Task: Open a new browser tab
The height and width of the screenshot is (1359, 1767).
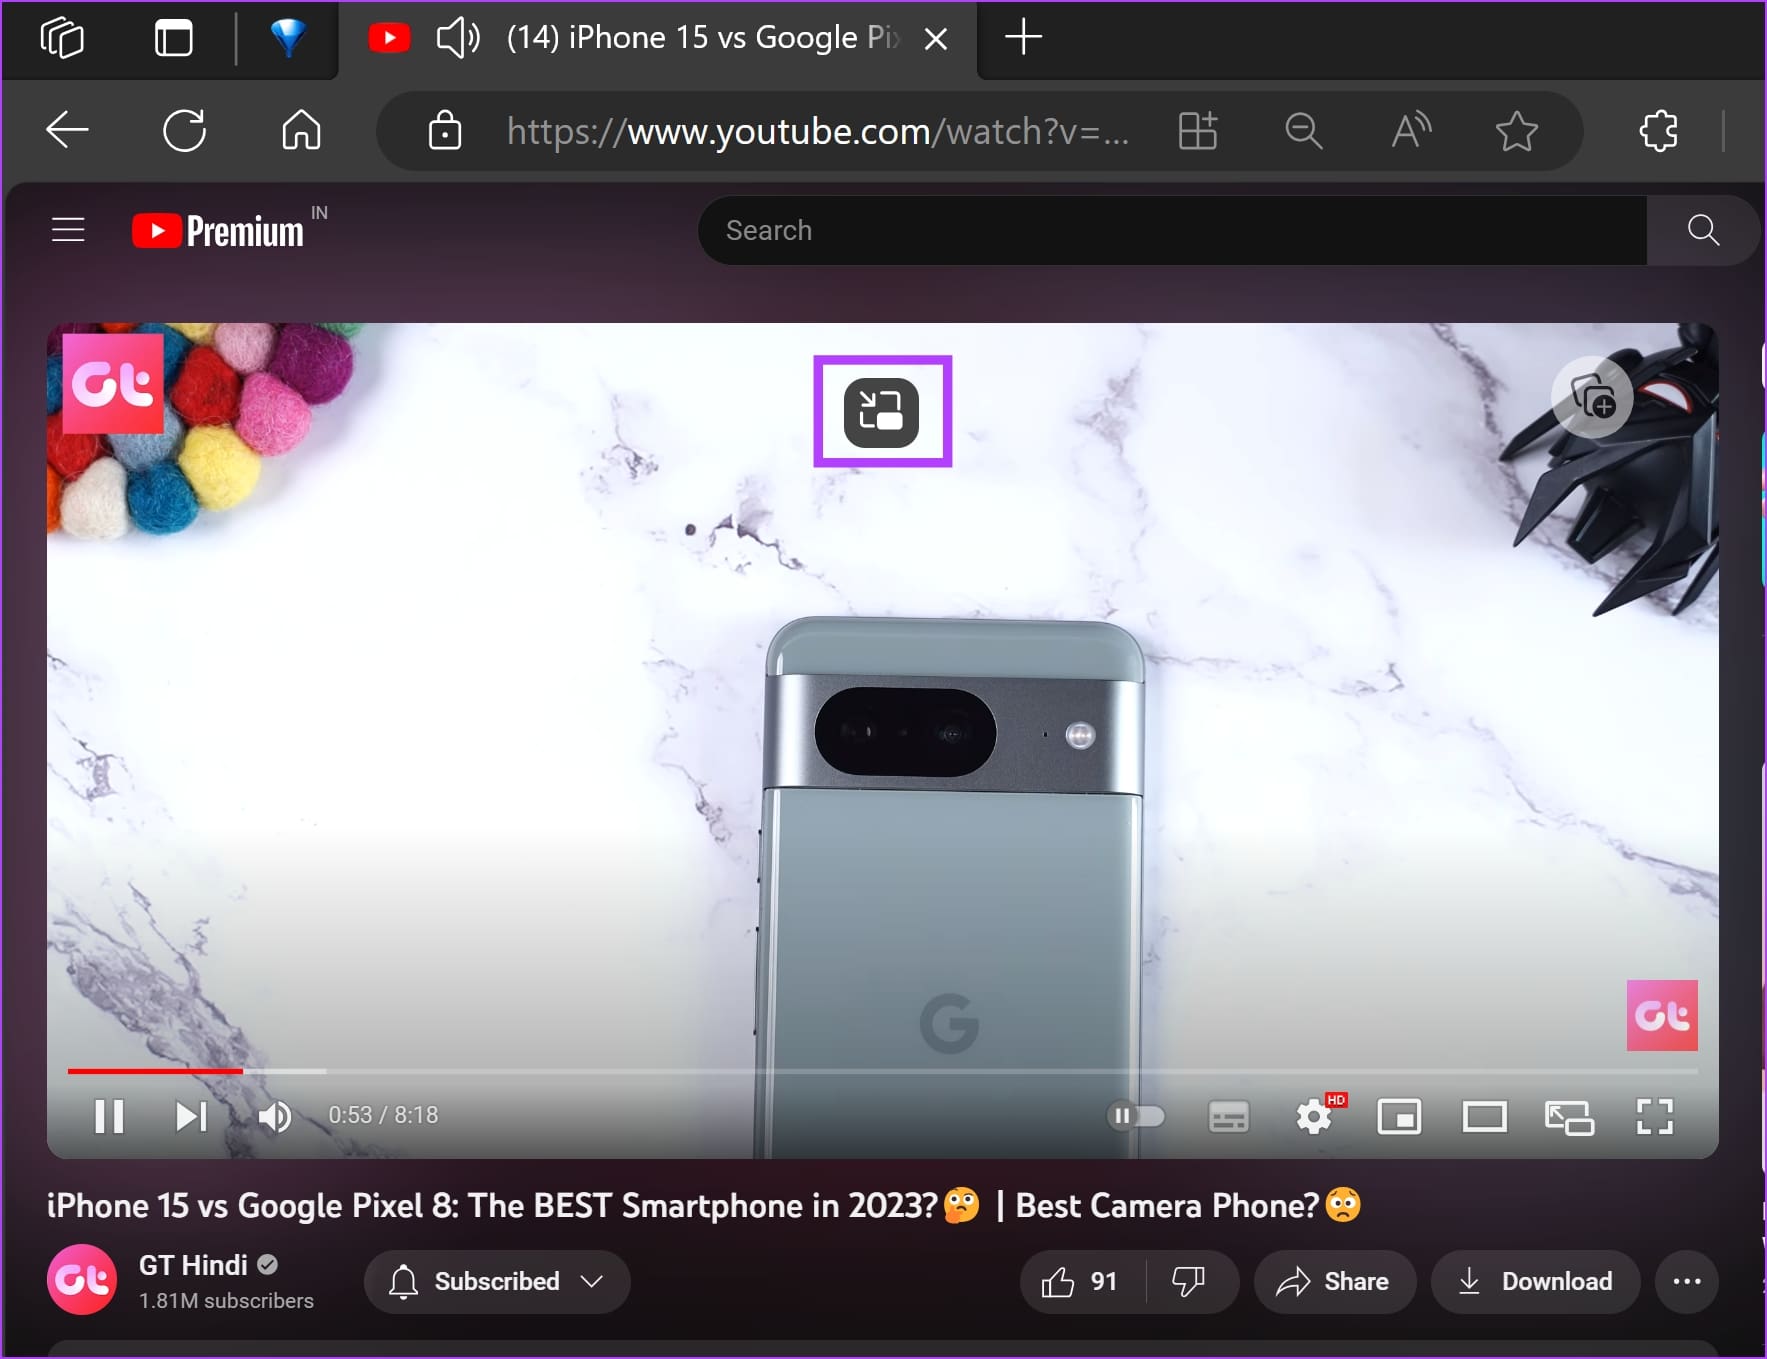Action: 1023,38
